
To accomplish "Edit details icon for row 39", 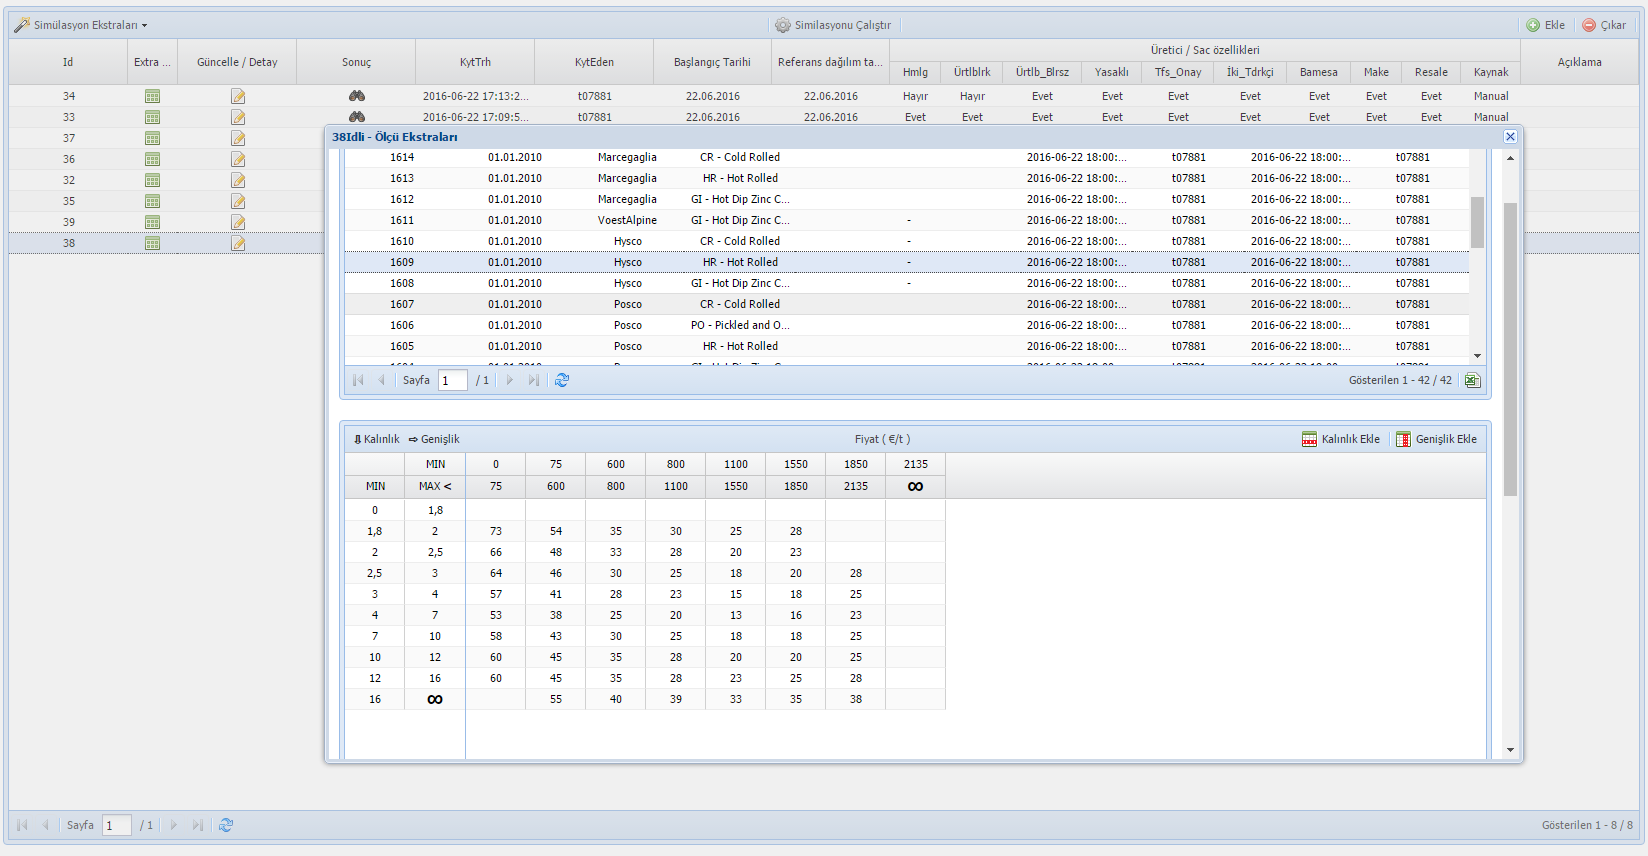I will 238,222.
